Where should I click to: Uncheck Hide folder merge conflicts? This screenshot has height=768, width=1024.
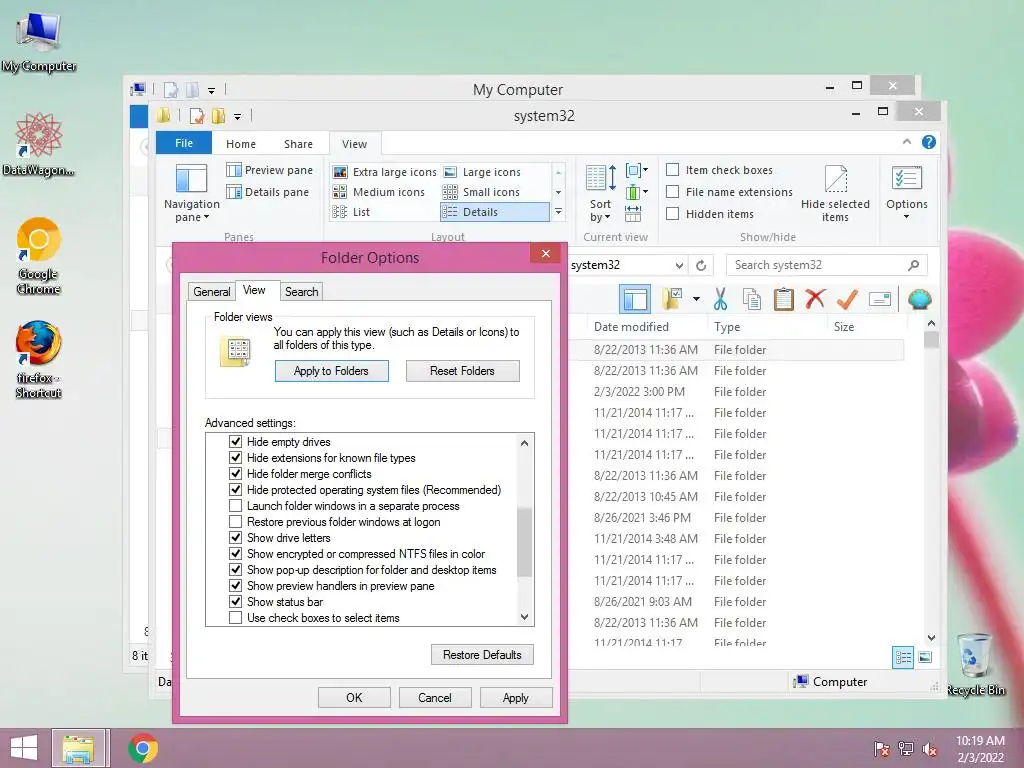coord(236,473)
